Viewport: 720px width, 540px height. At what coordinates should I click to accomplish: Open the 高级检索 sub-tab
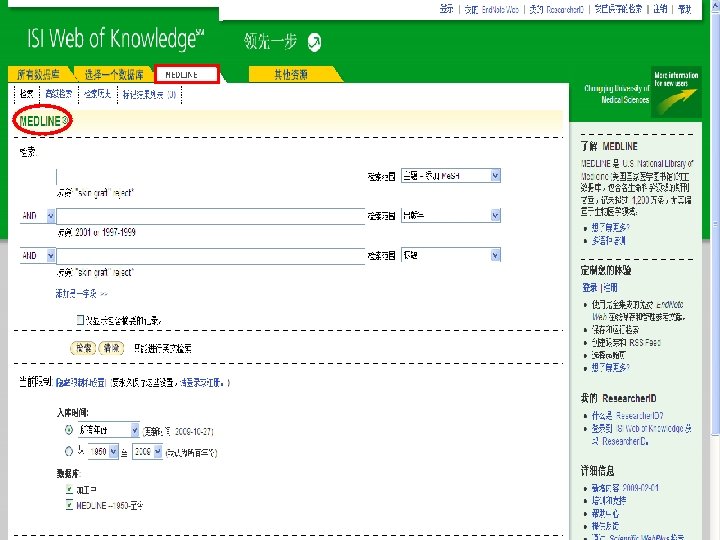tap(59, 94)
